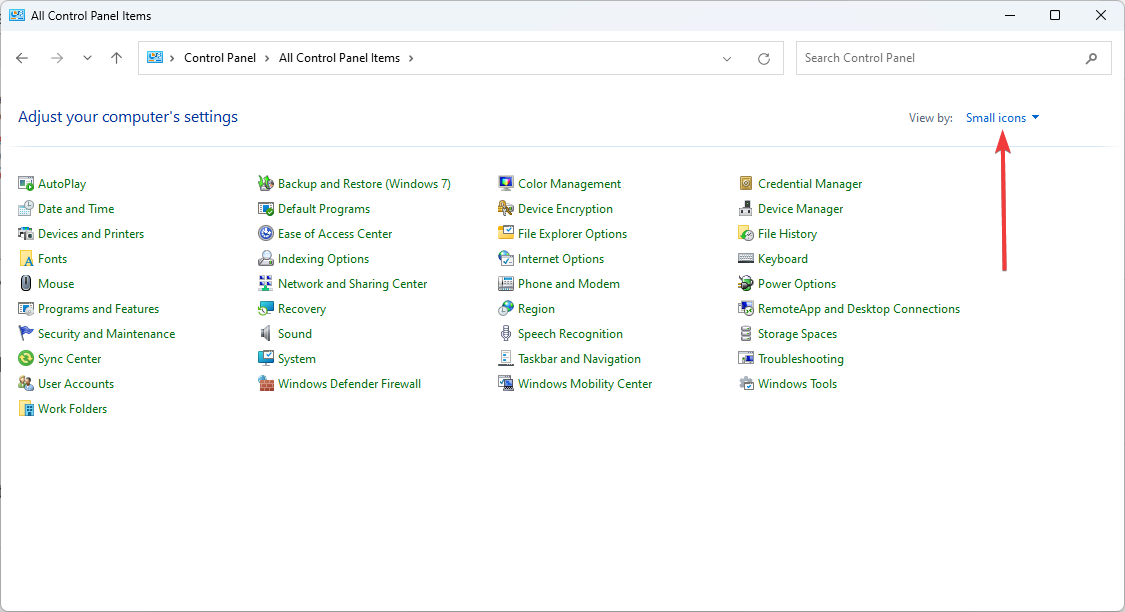Open the Power Options link

pyautogui.click(x=796, y=284)
